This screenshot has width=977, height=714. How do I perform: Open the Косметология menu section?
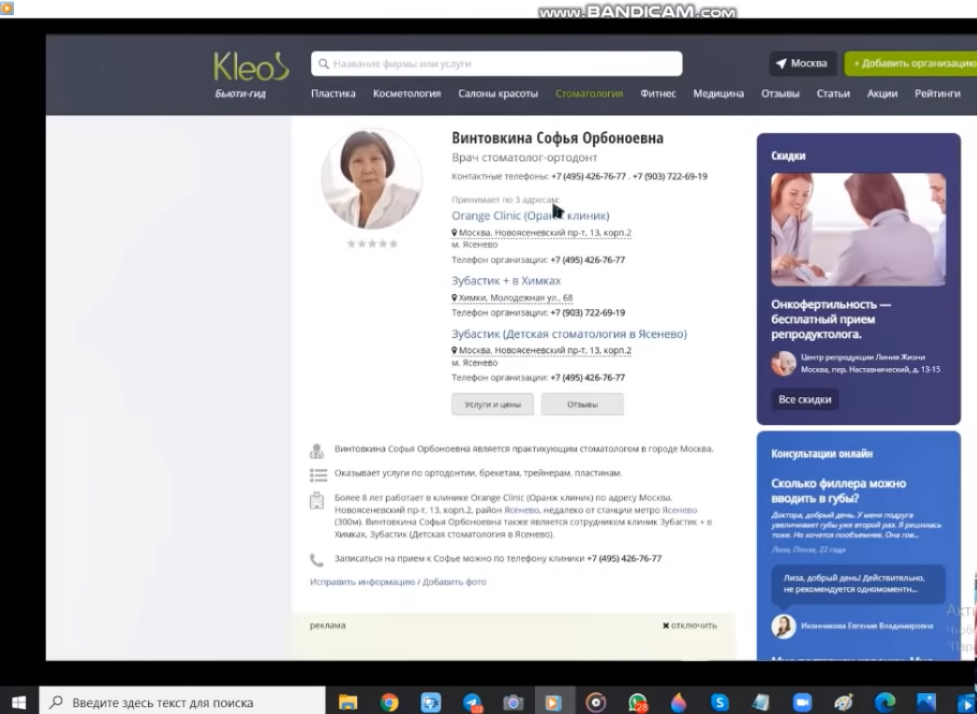[x=407, y=93]
